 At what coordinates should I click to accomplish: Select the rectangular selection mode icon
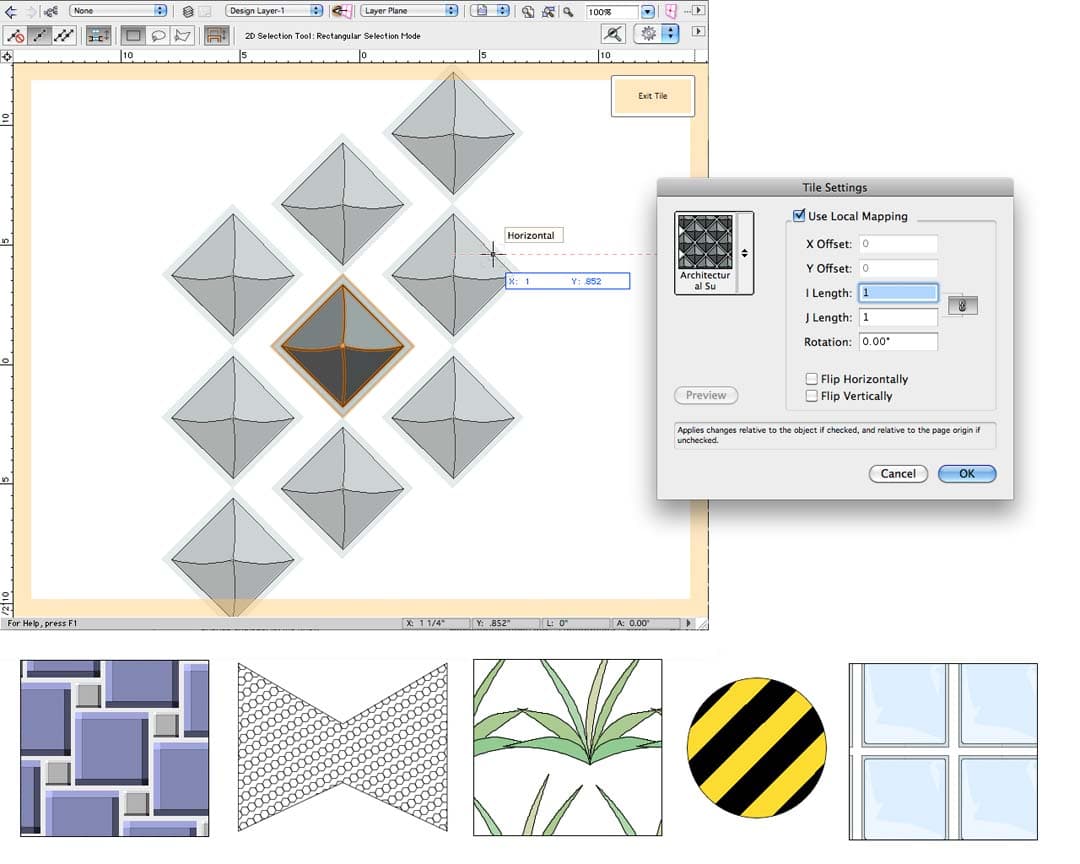click(134, 34)
